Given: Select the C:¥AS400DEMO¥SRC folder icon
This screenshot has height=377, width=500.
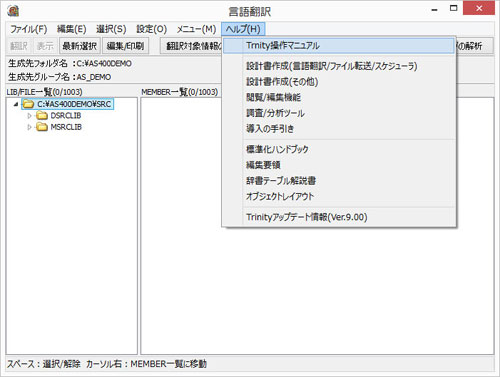Looking at the screenshot, I should (29, 104).
